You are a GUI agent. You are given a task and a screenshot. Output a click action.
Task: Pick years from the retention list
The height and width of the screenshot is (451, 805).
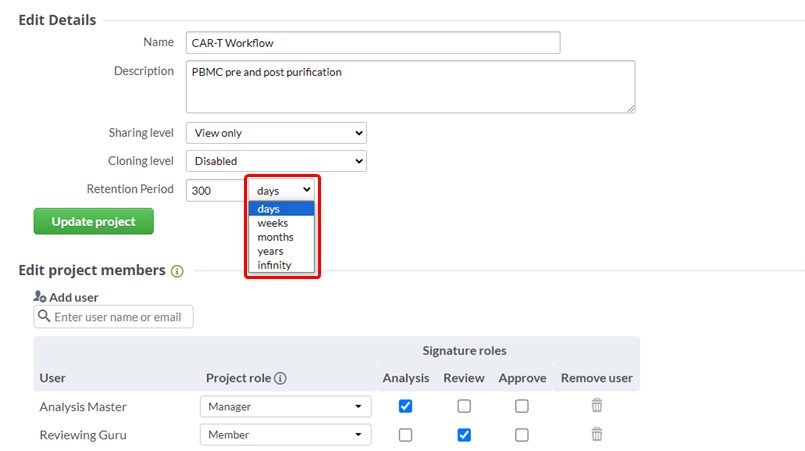tap(281, 251)
